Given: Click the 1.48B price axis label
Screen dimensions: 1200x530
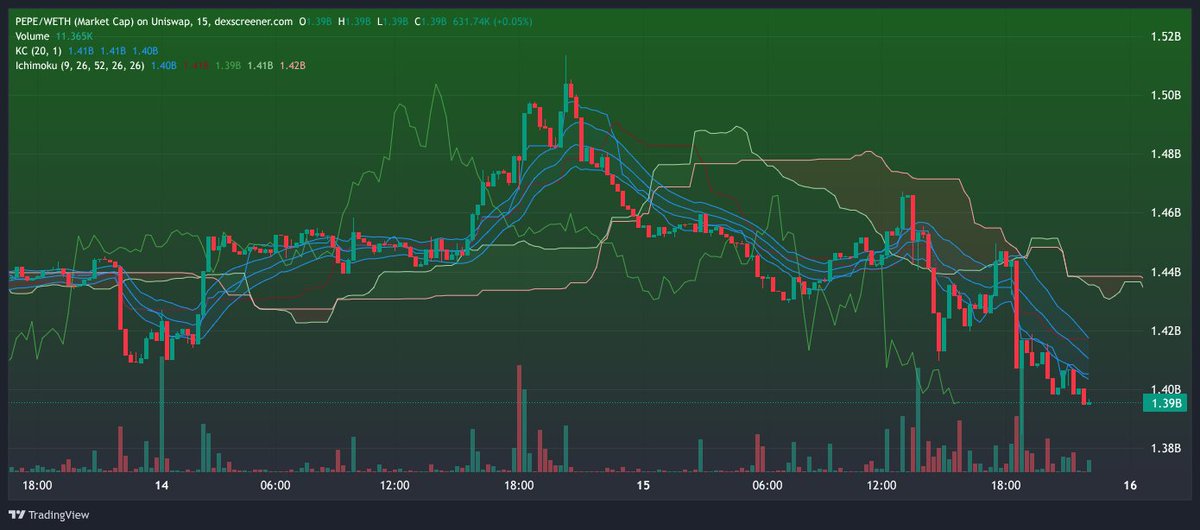Looking at the screenshot, I should 1165,155.
